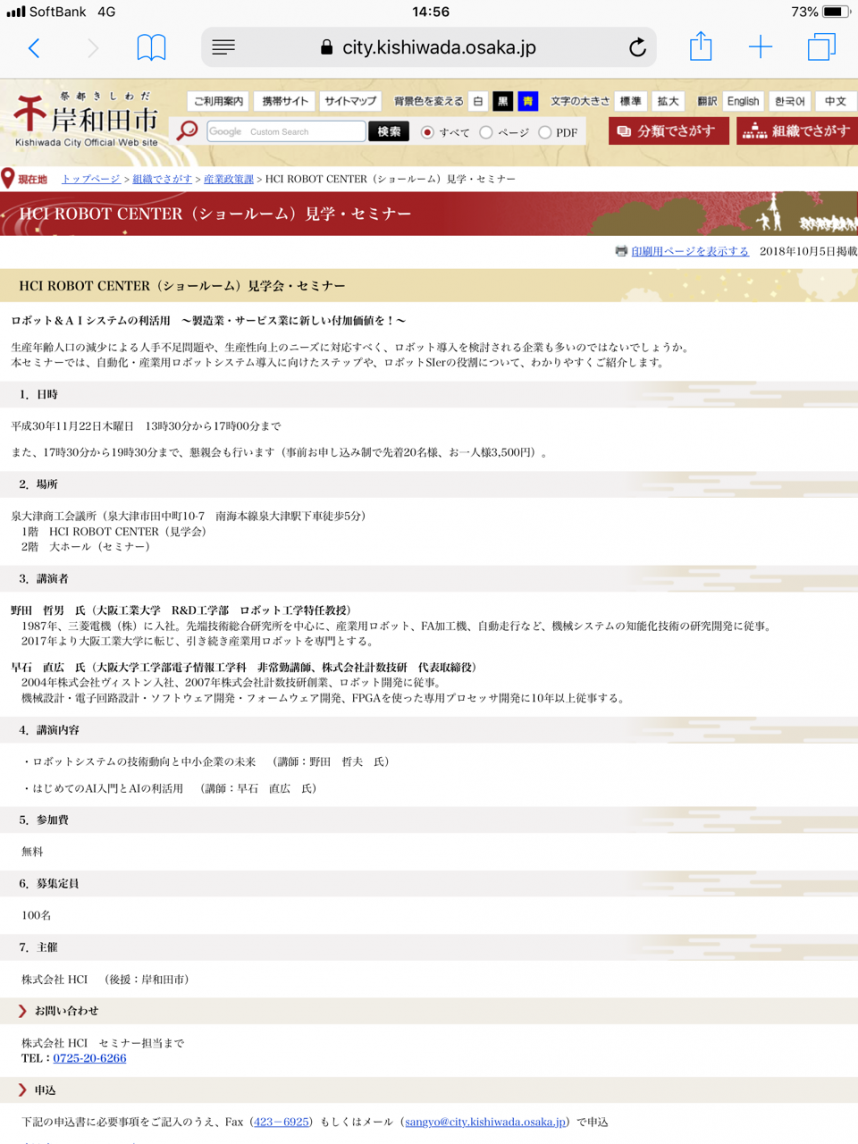The image size is (858, 1144).
Task: Focus the Google Custom Search field
Action: click(286, 131)
